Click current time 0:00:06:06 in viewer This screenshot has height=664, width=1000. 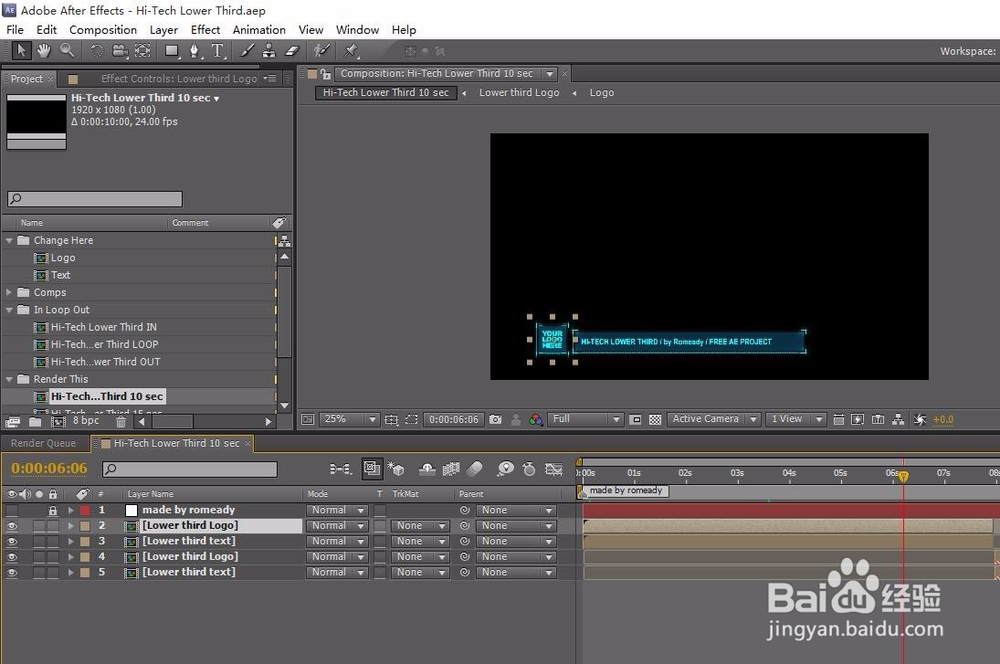pyautogui.click(x=453, y=419)
